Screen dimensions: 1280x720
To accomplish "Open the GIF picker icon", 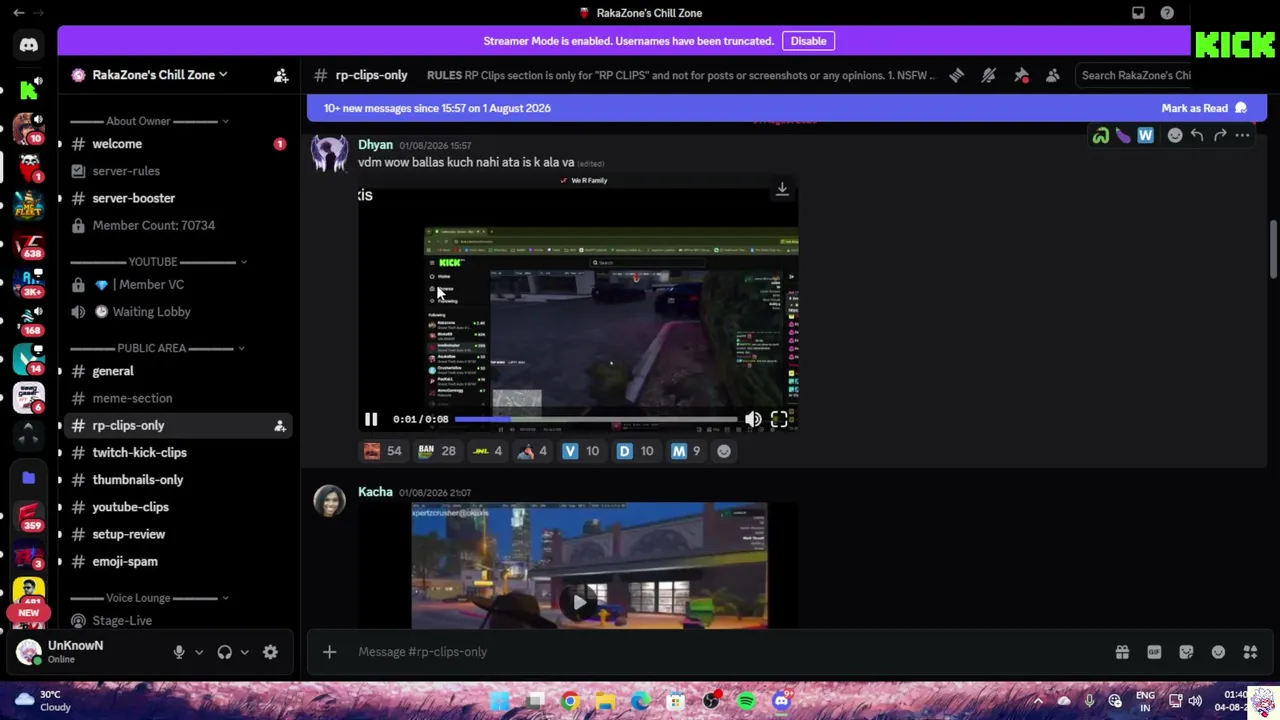I will 1154,652.
